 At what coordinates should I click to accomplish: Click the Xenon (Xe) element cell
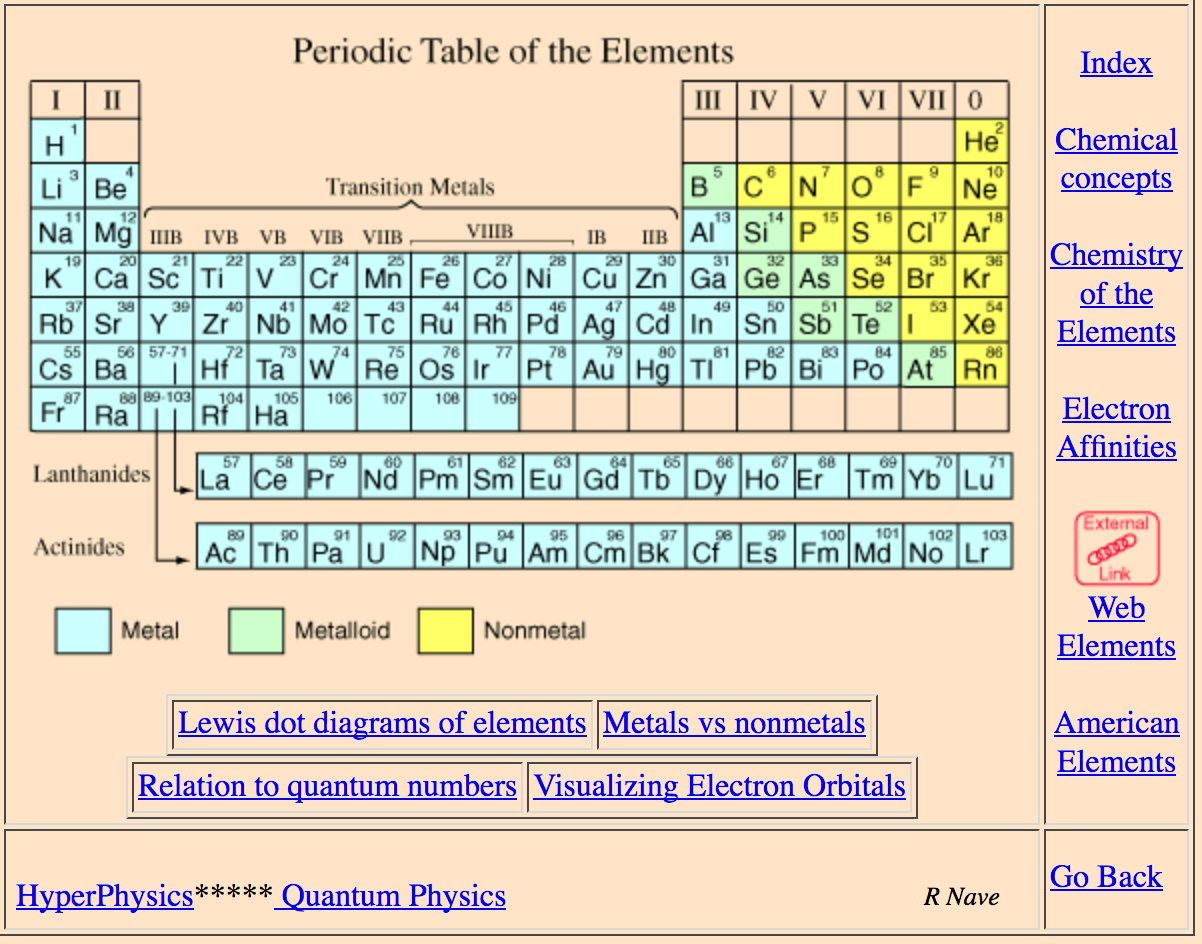tap(981, 321)
